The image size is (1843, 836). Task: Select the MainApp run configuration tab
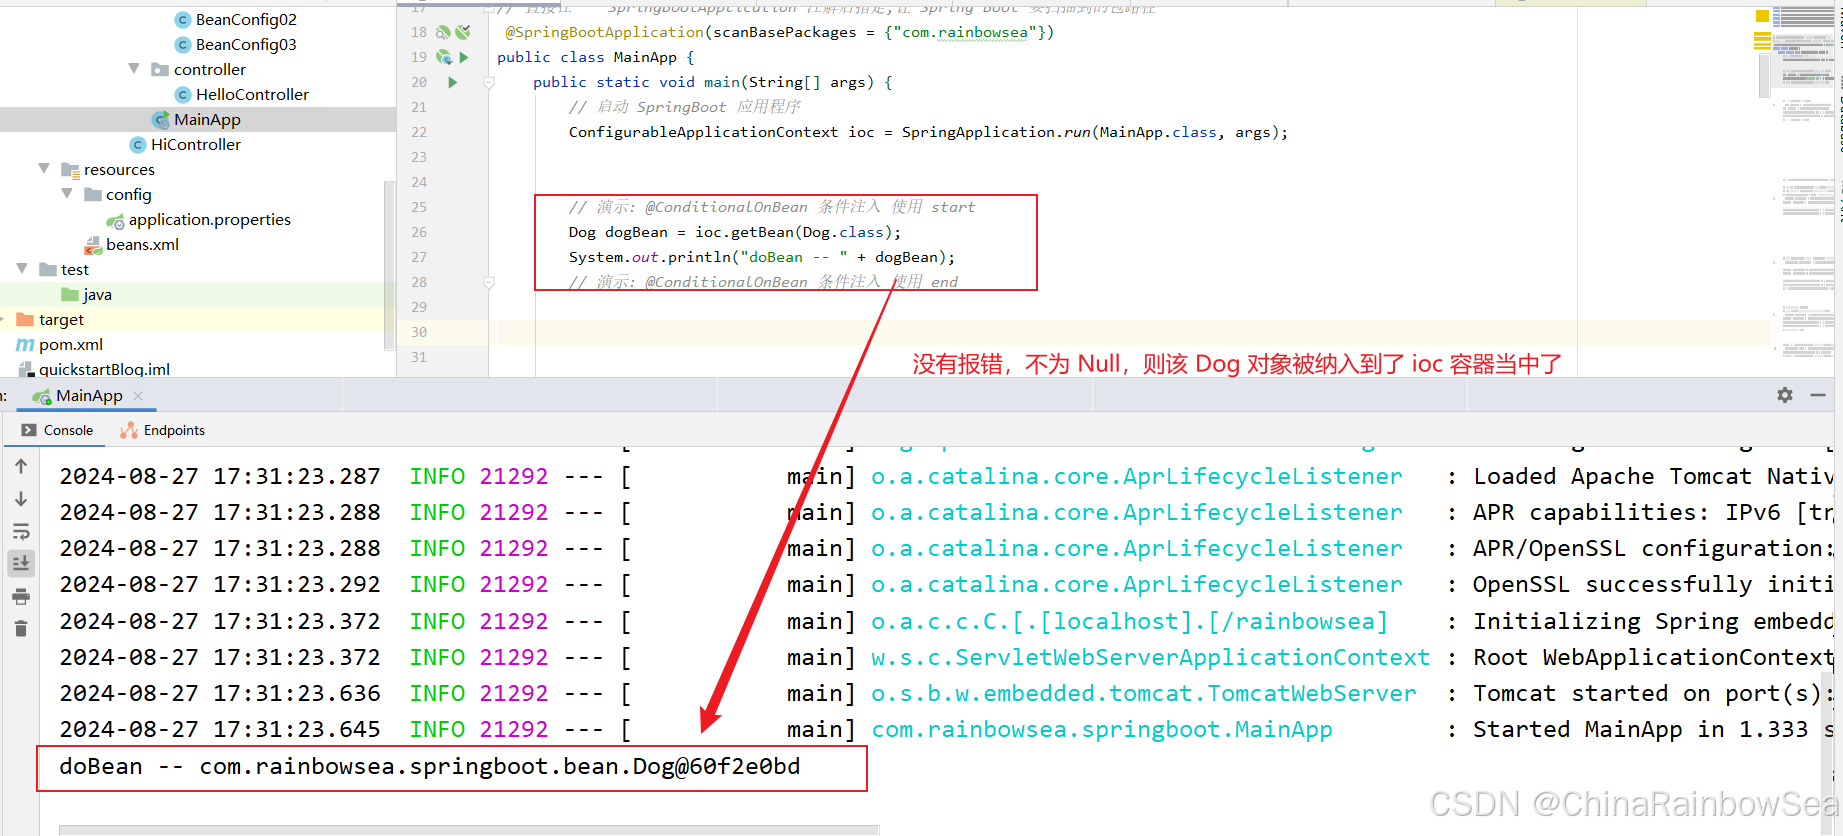click(x=89, y=396)
